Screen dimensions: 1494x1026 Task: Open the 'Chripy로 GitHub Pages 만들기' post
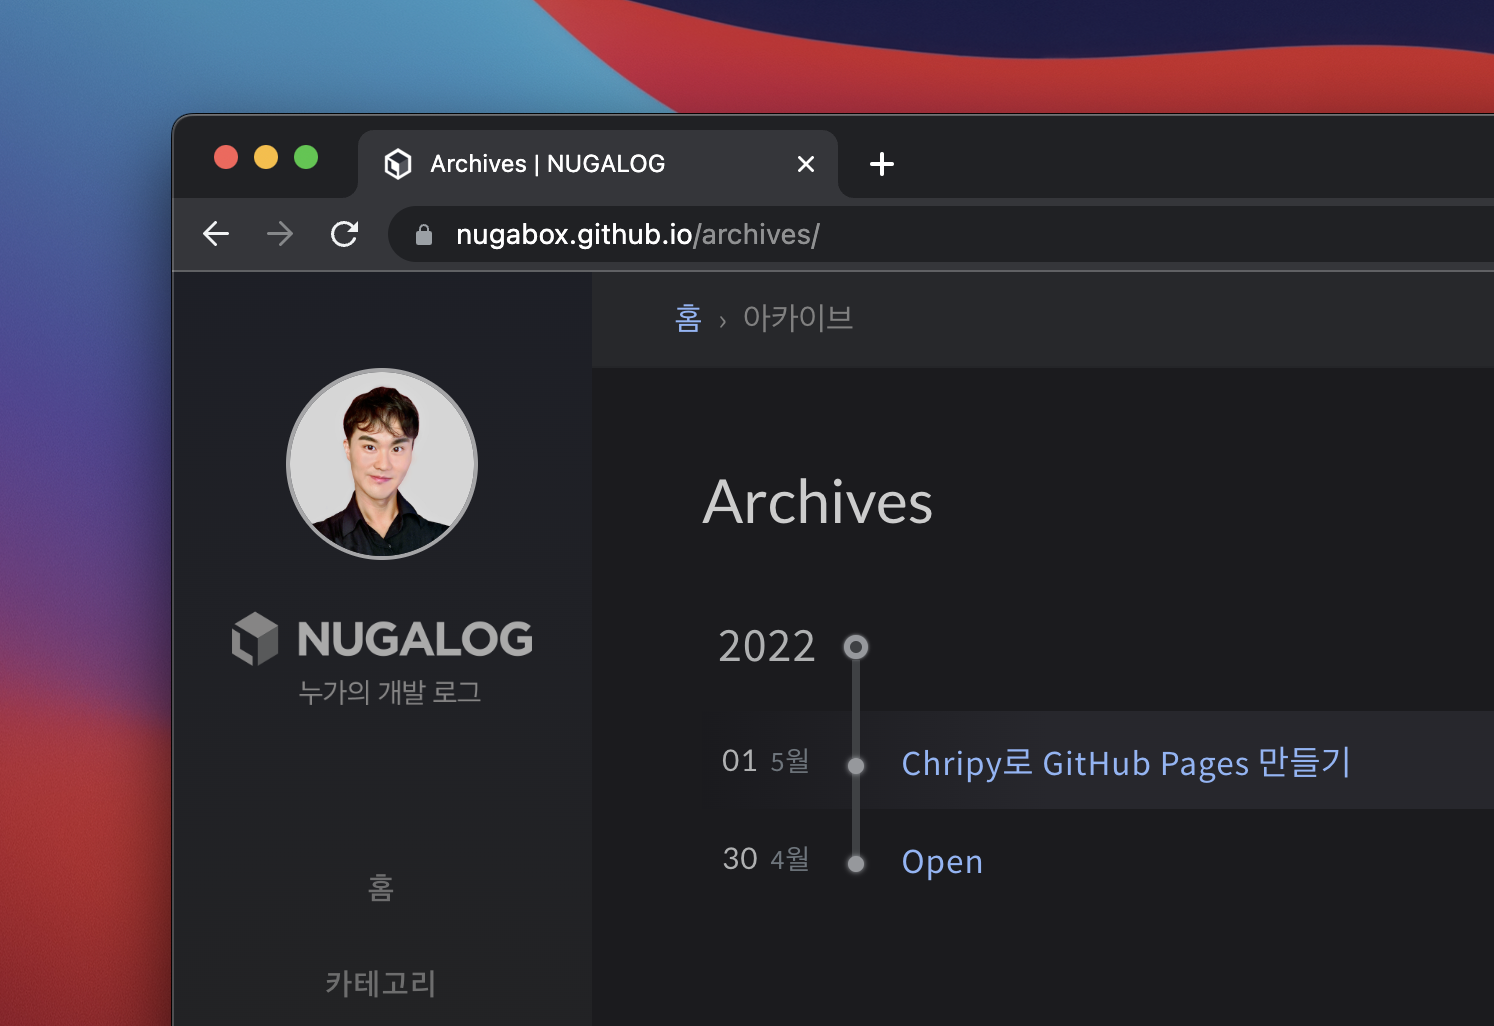(x=1125, y=763)
